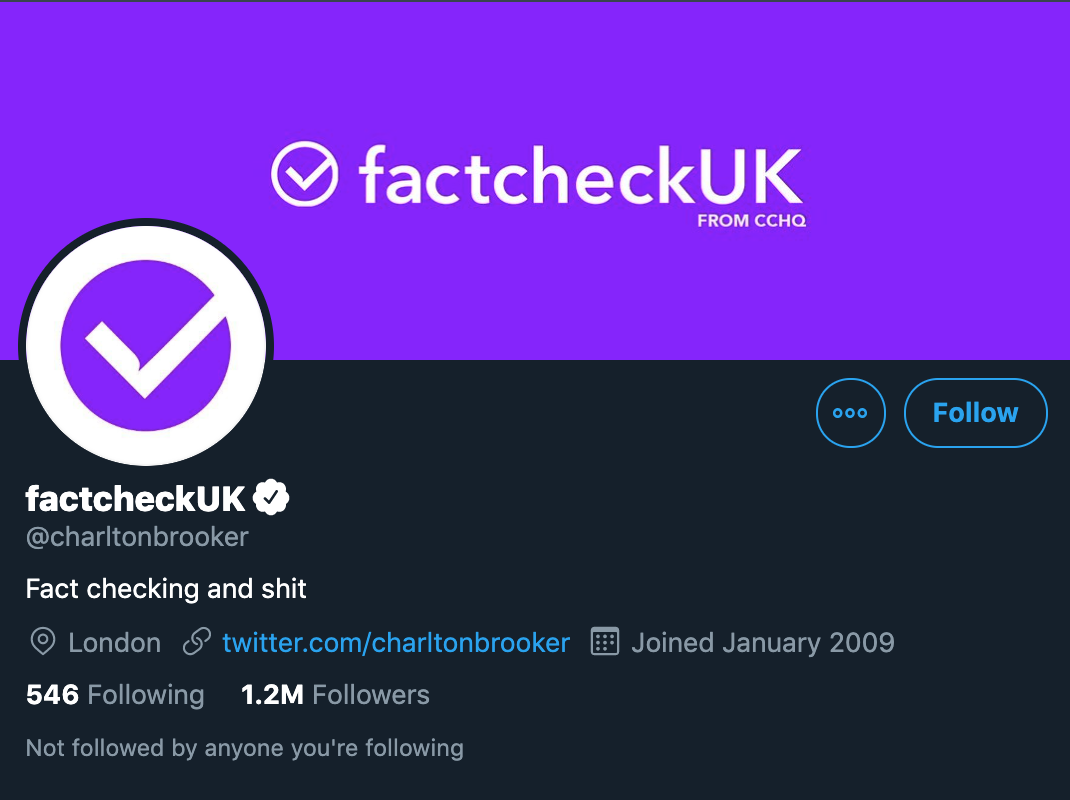Click the calendar icon before Joined date
Viewport: 1070px width, 800px height.
click(605, 642)
